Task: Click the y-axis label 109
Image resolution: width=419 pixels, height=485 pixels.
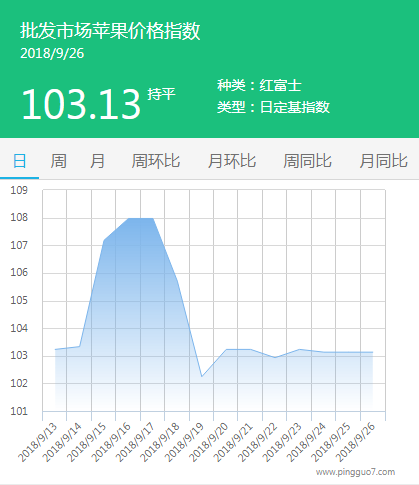Action: (x=19, y=190)
